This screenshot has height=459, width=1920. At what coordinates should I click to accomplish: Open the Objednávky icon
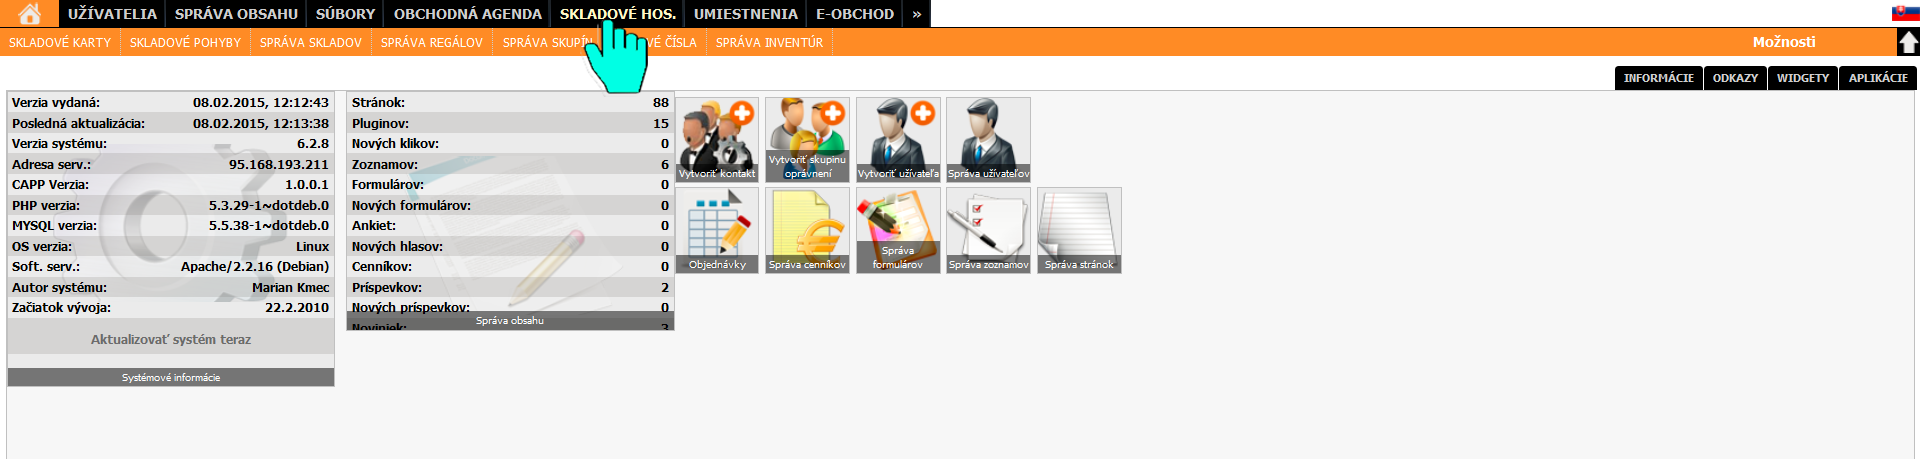(x=717, y=230)
